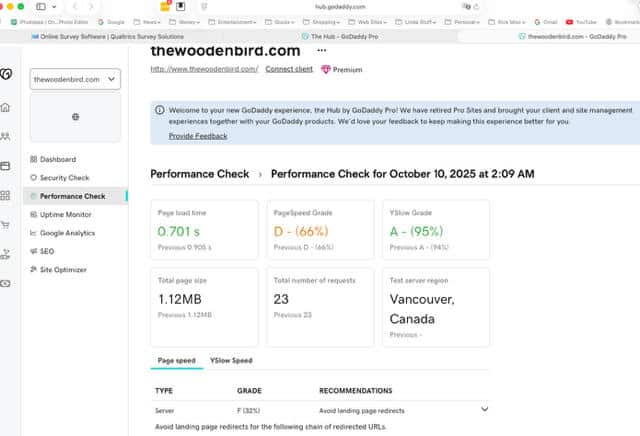Click the YSlow grade A - (95%)

(416, 231)
